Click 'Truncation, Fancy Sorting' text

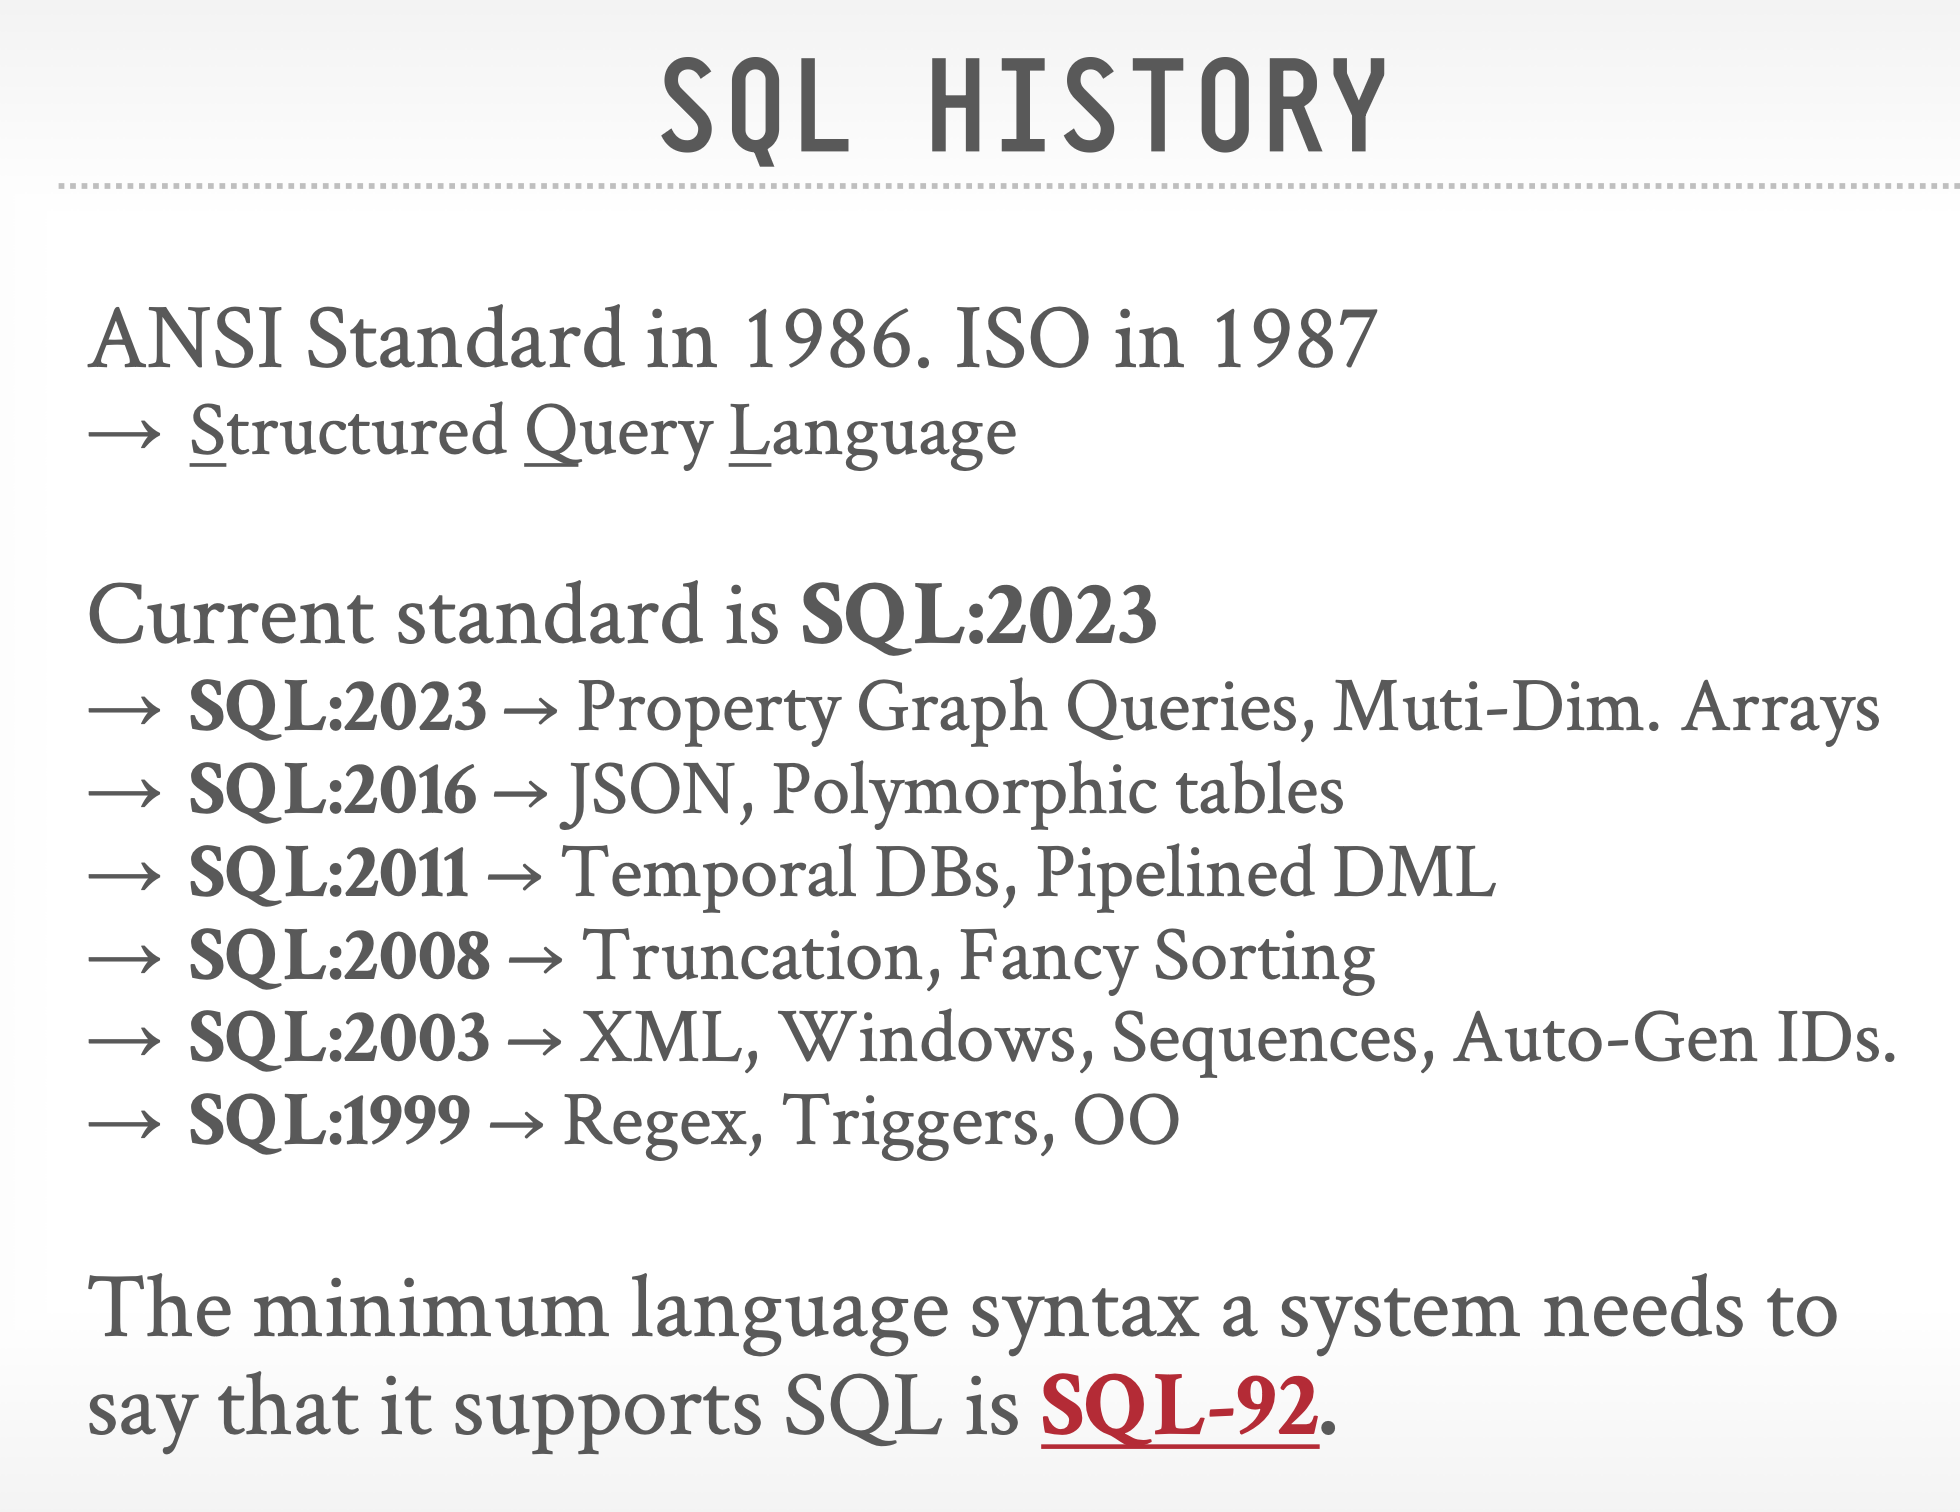pos(978,955)
